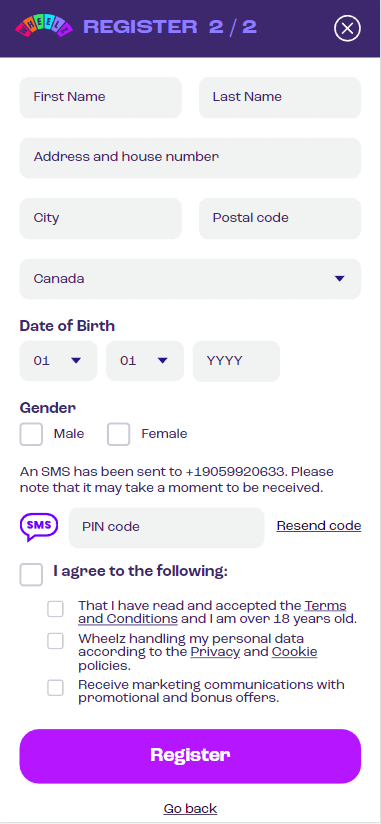The height and width of the screenshot is (824, 381).
Task: Click the Register button
Action: pos(190,756)
